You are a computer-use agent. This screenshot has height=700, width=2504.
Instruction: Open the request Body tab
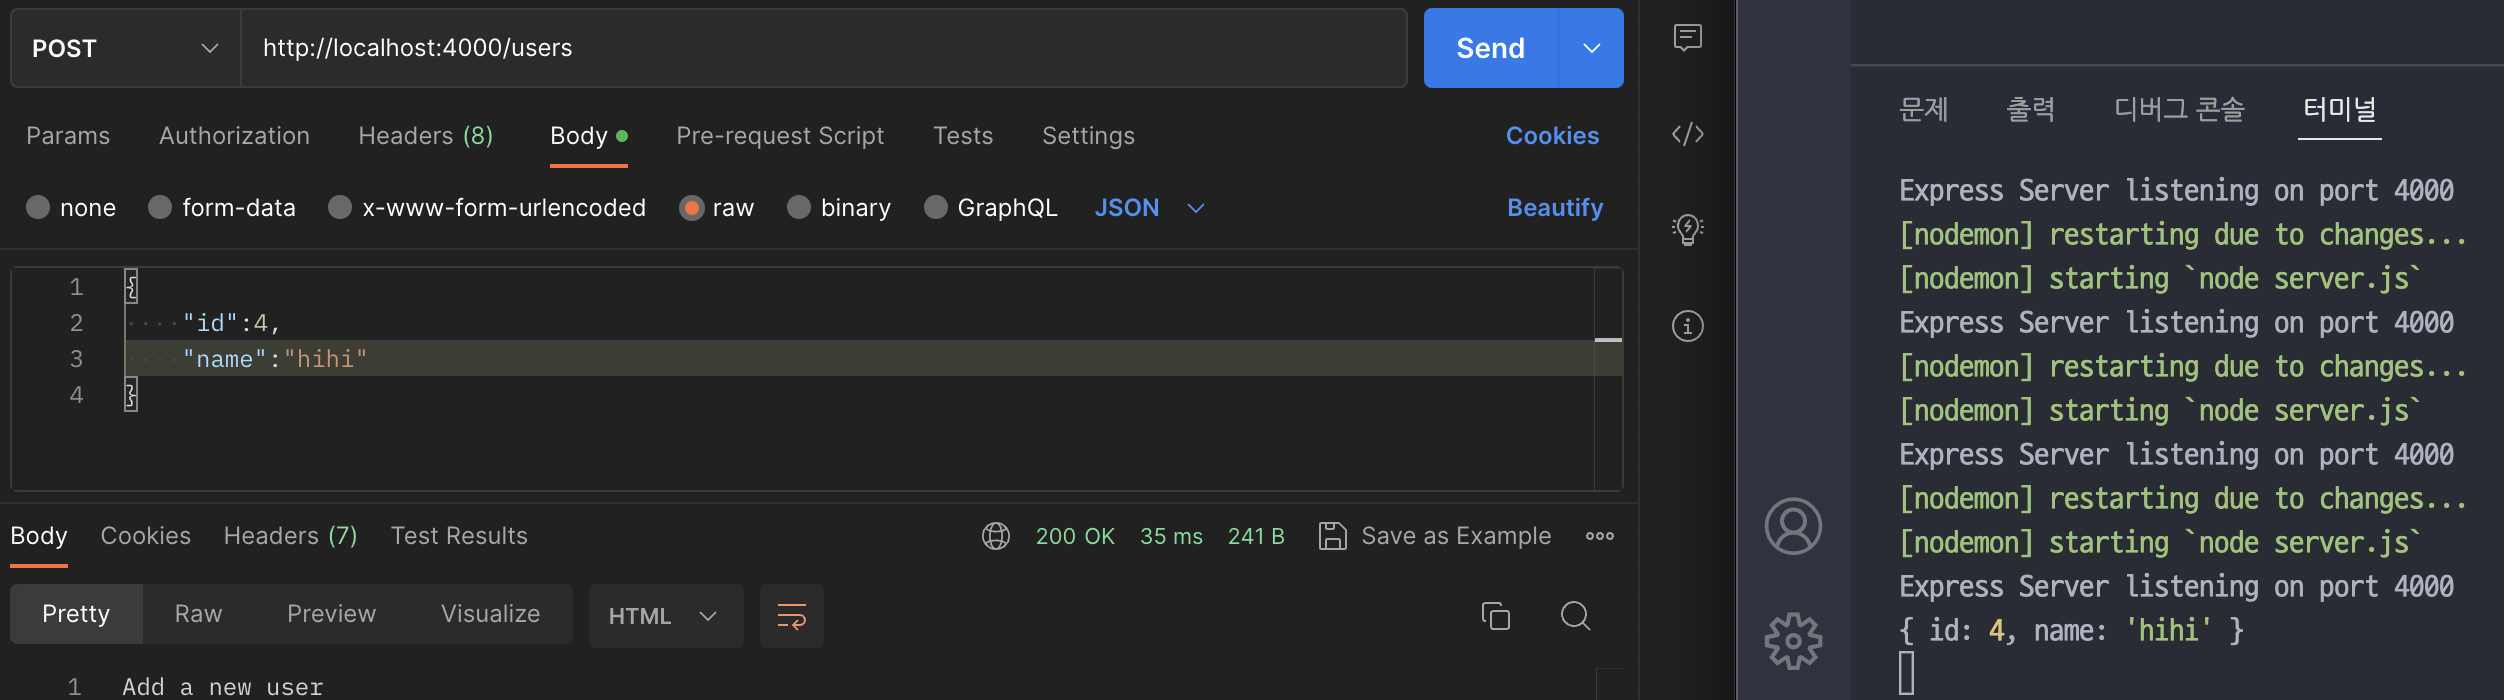589,136
